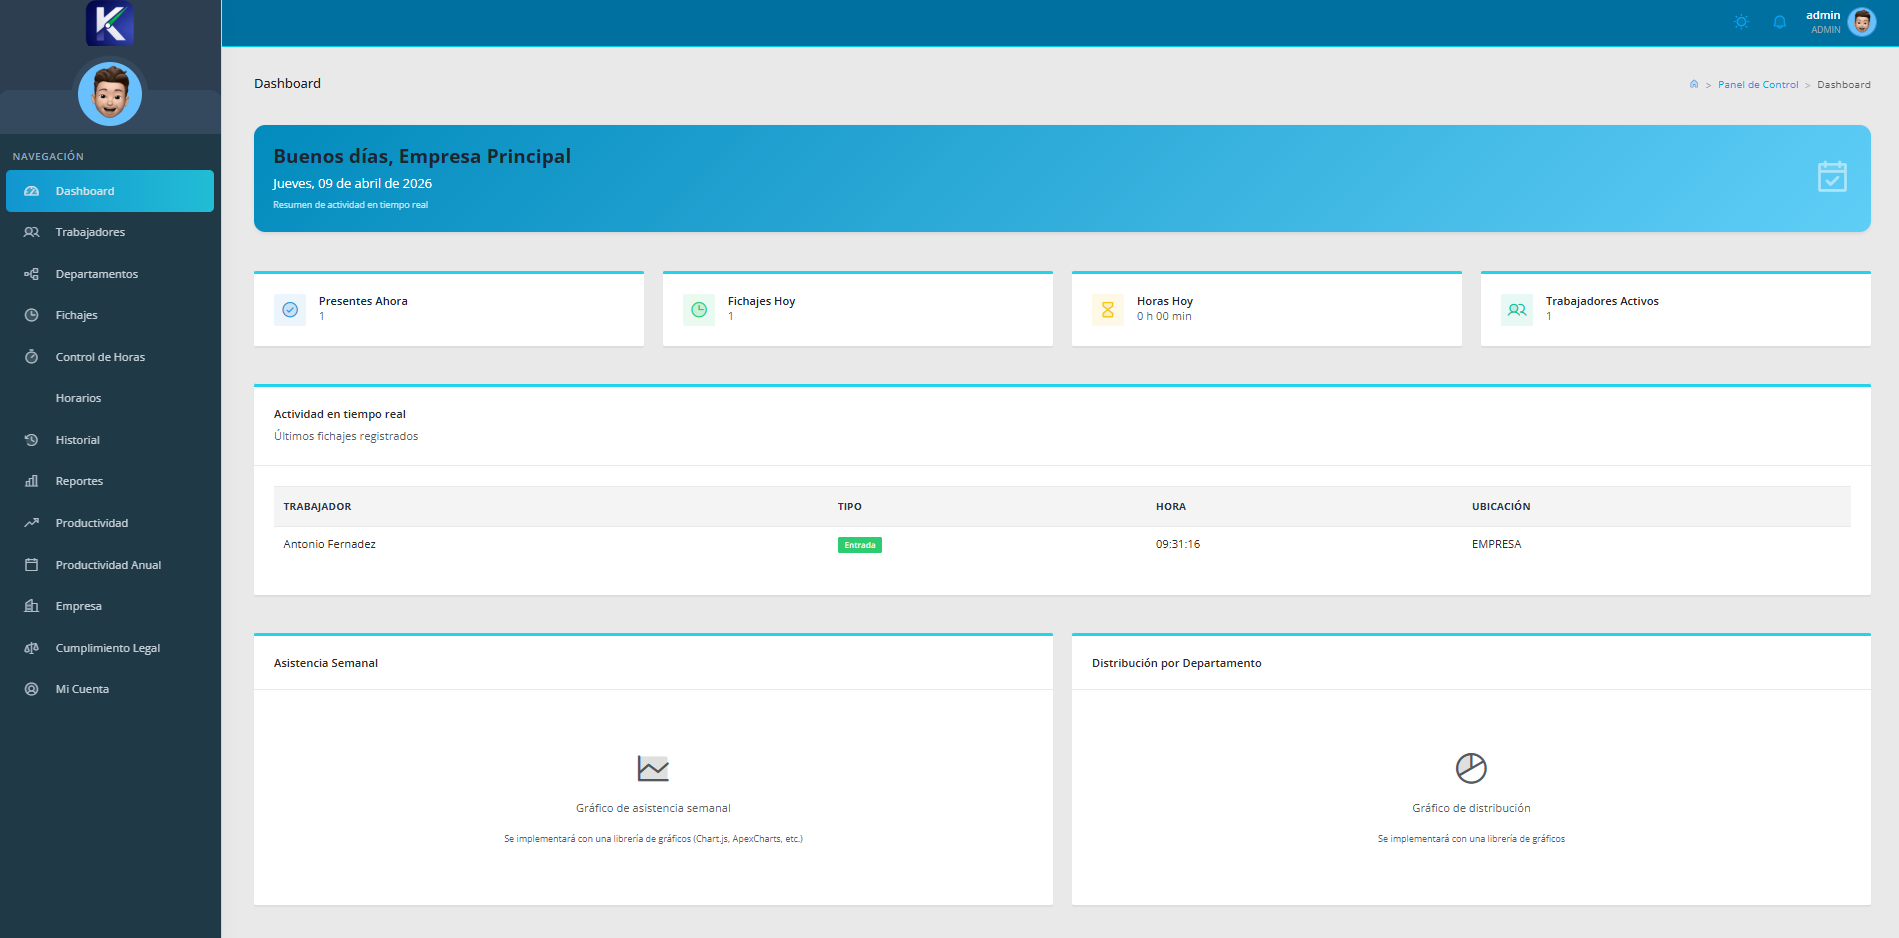Open the notifications bell
The image size is (1899, 938).
(1779, 22)
